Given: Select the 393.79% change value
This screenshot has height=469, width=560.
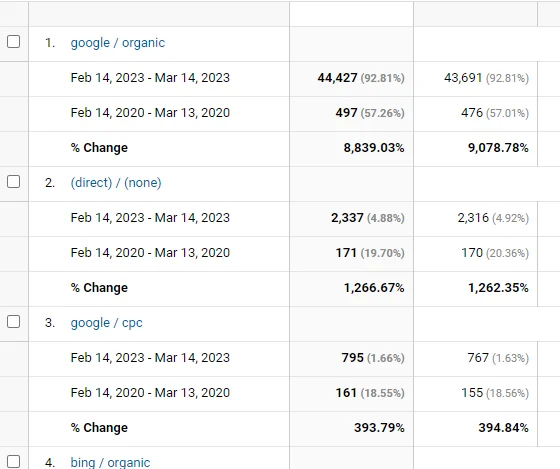Looking at the screenshot, I should (x=379, y=428).
